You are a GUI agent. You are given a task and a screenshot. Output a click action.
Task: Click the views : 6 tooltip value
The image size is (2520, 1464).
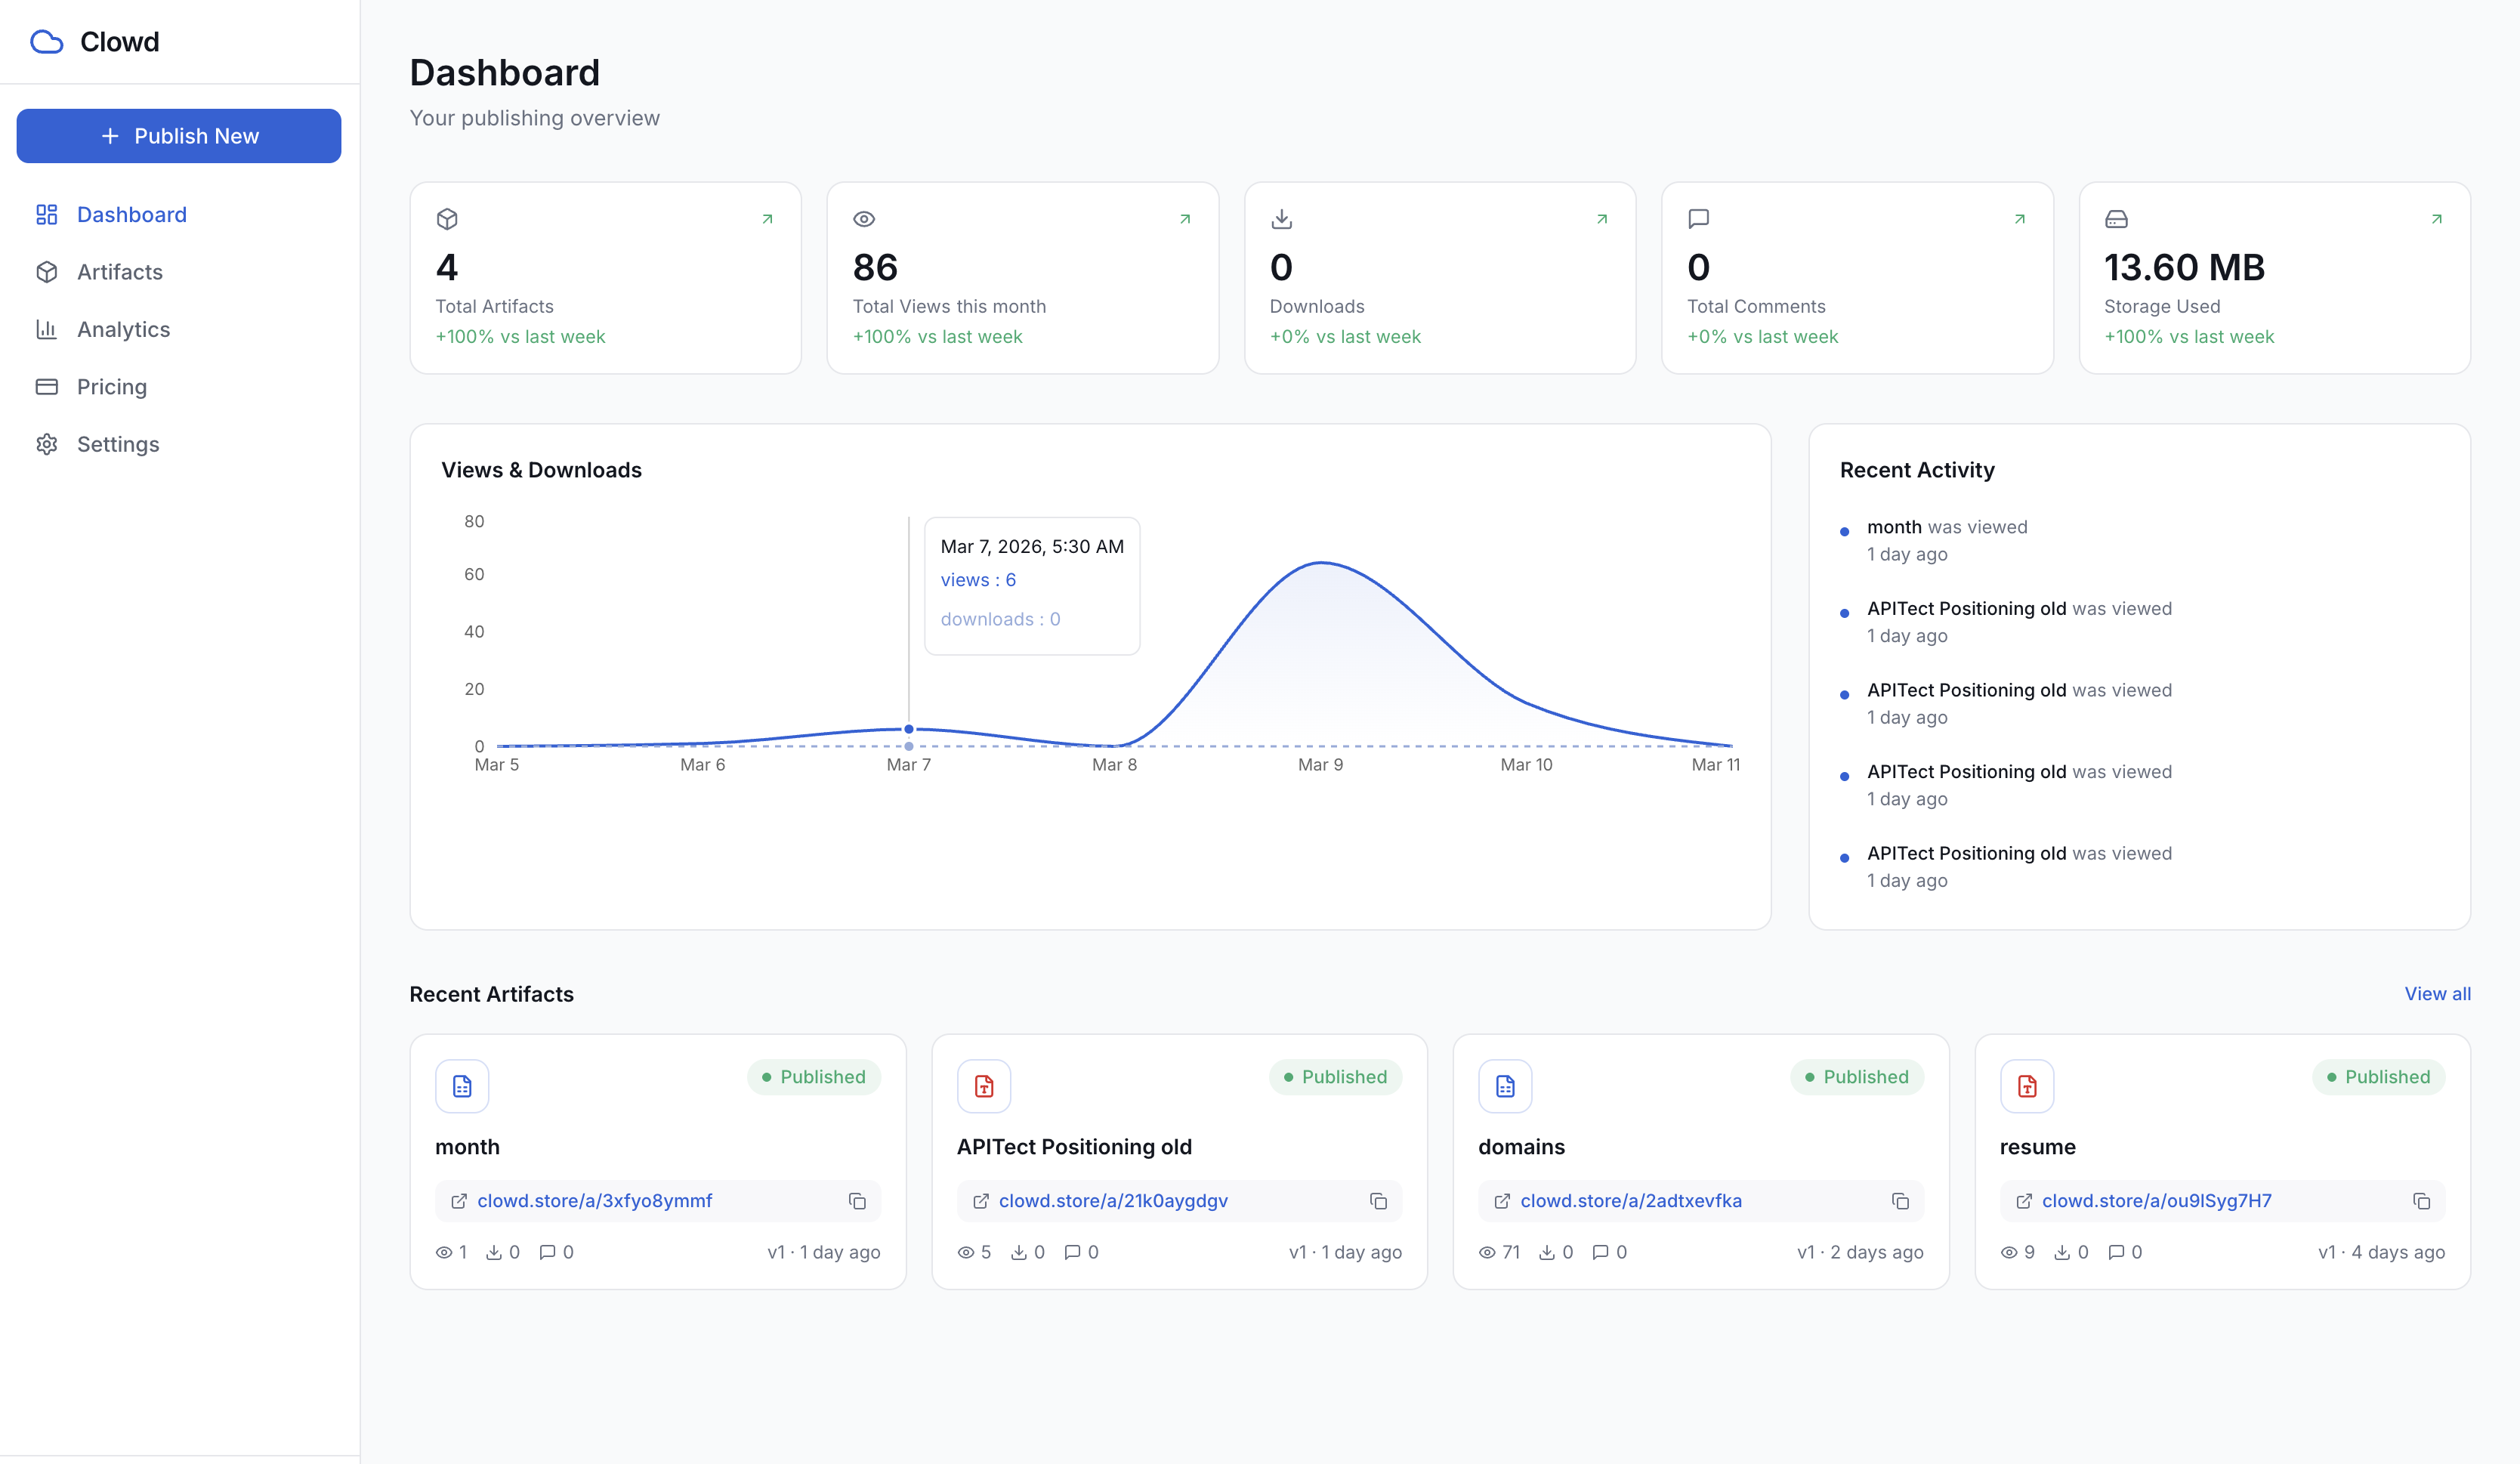click(x=978, y=579)
